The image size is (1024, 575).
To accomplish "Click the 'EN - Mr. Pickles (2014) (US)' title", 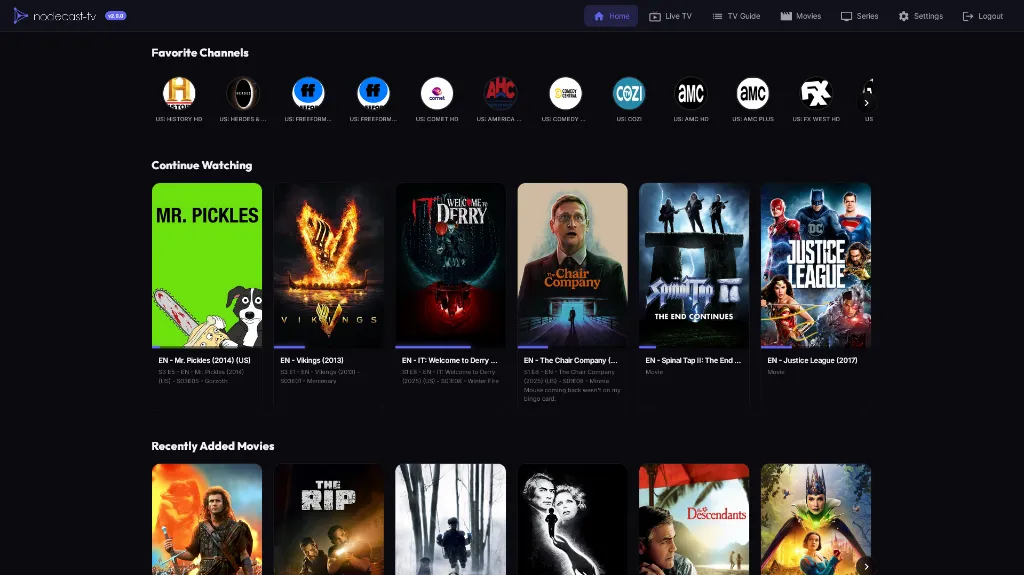I will coord(204,360).
